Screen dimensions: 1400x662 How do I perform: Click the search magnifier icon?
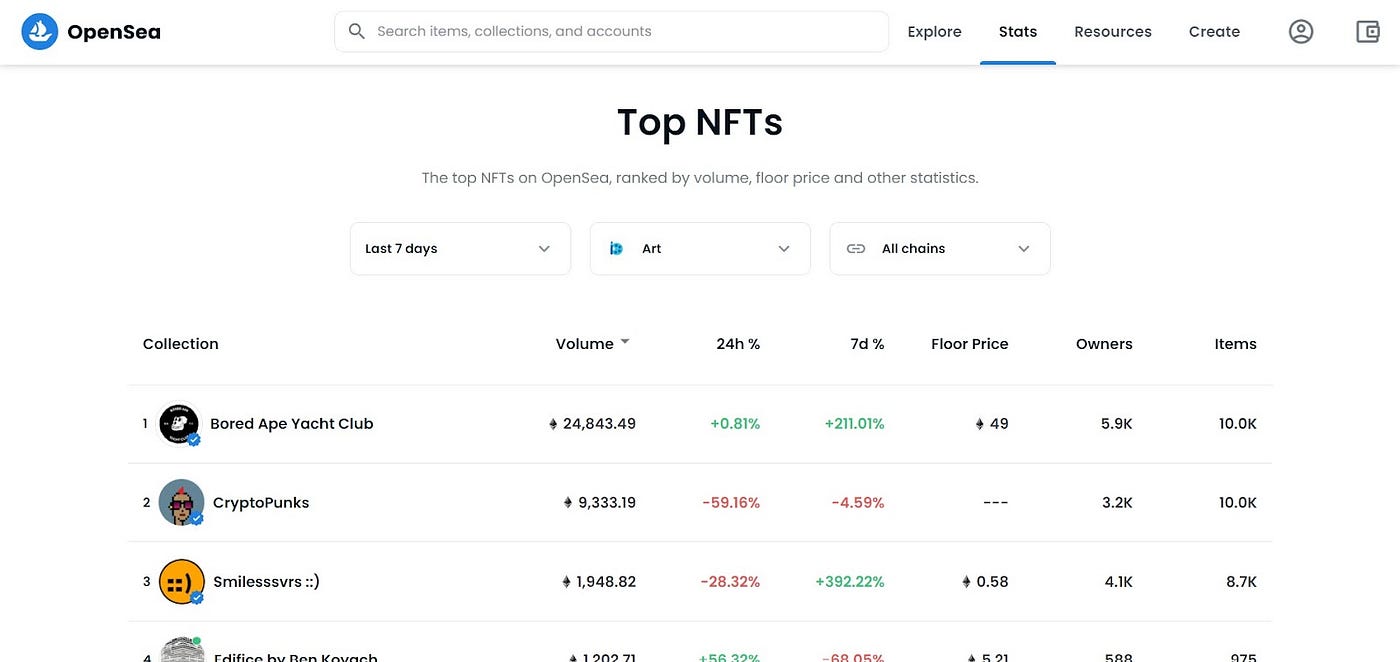click(356, 32)
